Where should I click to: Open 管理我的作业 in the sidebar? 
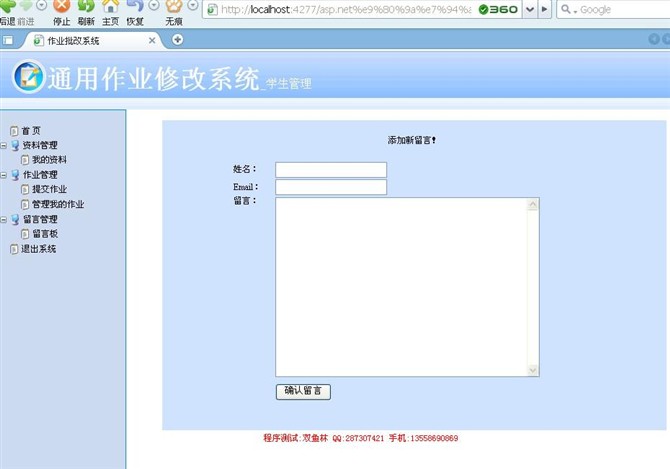pos(58,204)
